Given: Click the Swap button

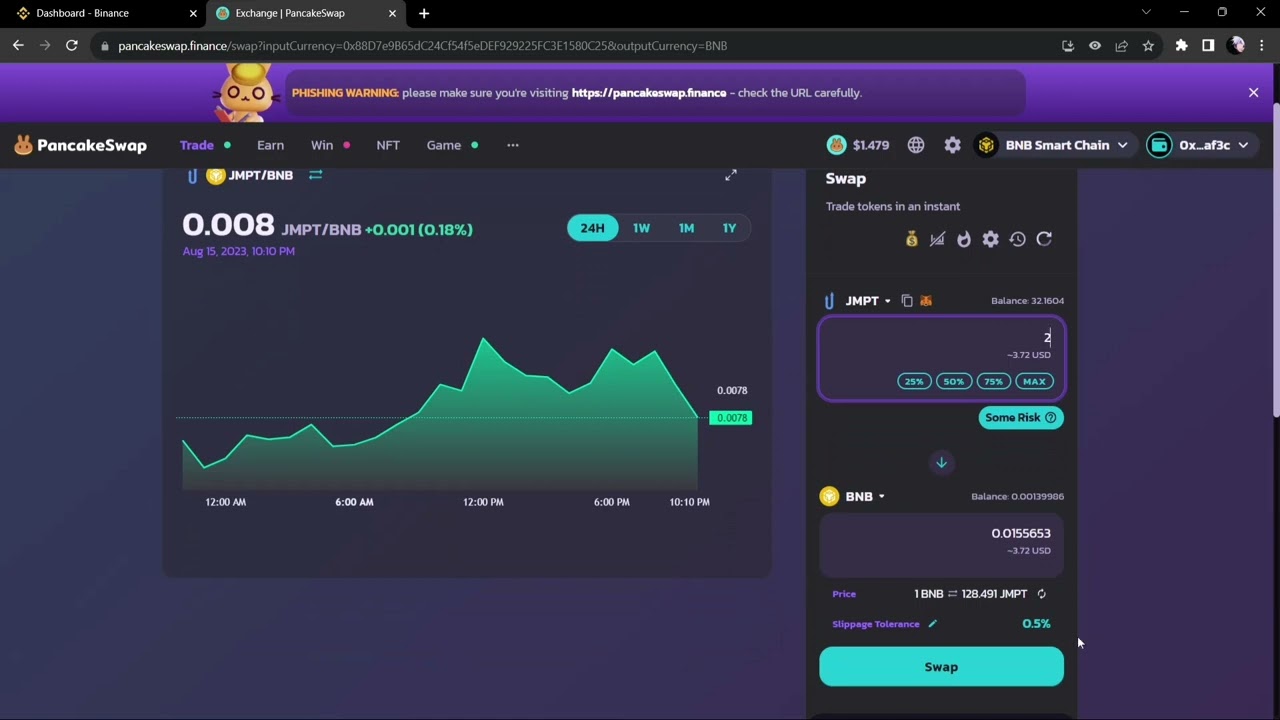Looking at the screenshot, I should click(941, 667).
